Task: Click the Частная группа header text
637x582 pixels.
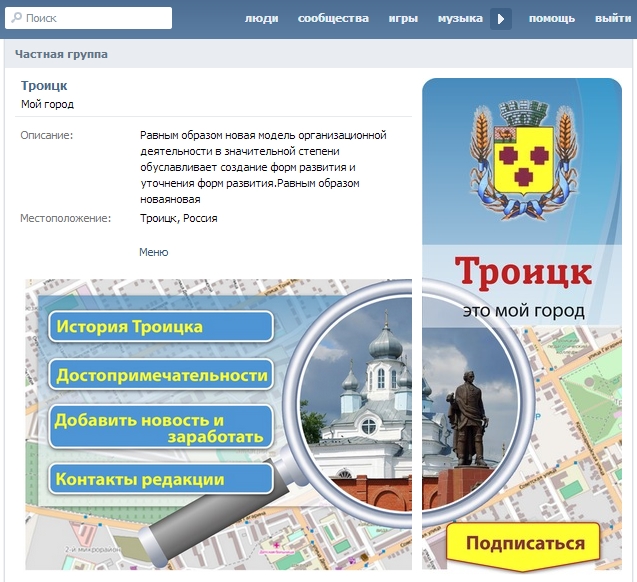Action: 61,54
